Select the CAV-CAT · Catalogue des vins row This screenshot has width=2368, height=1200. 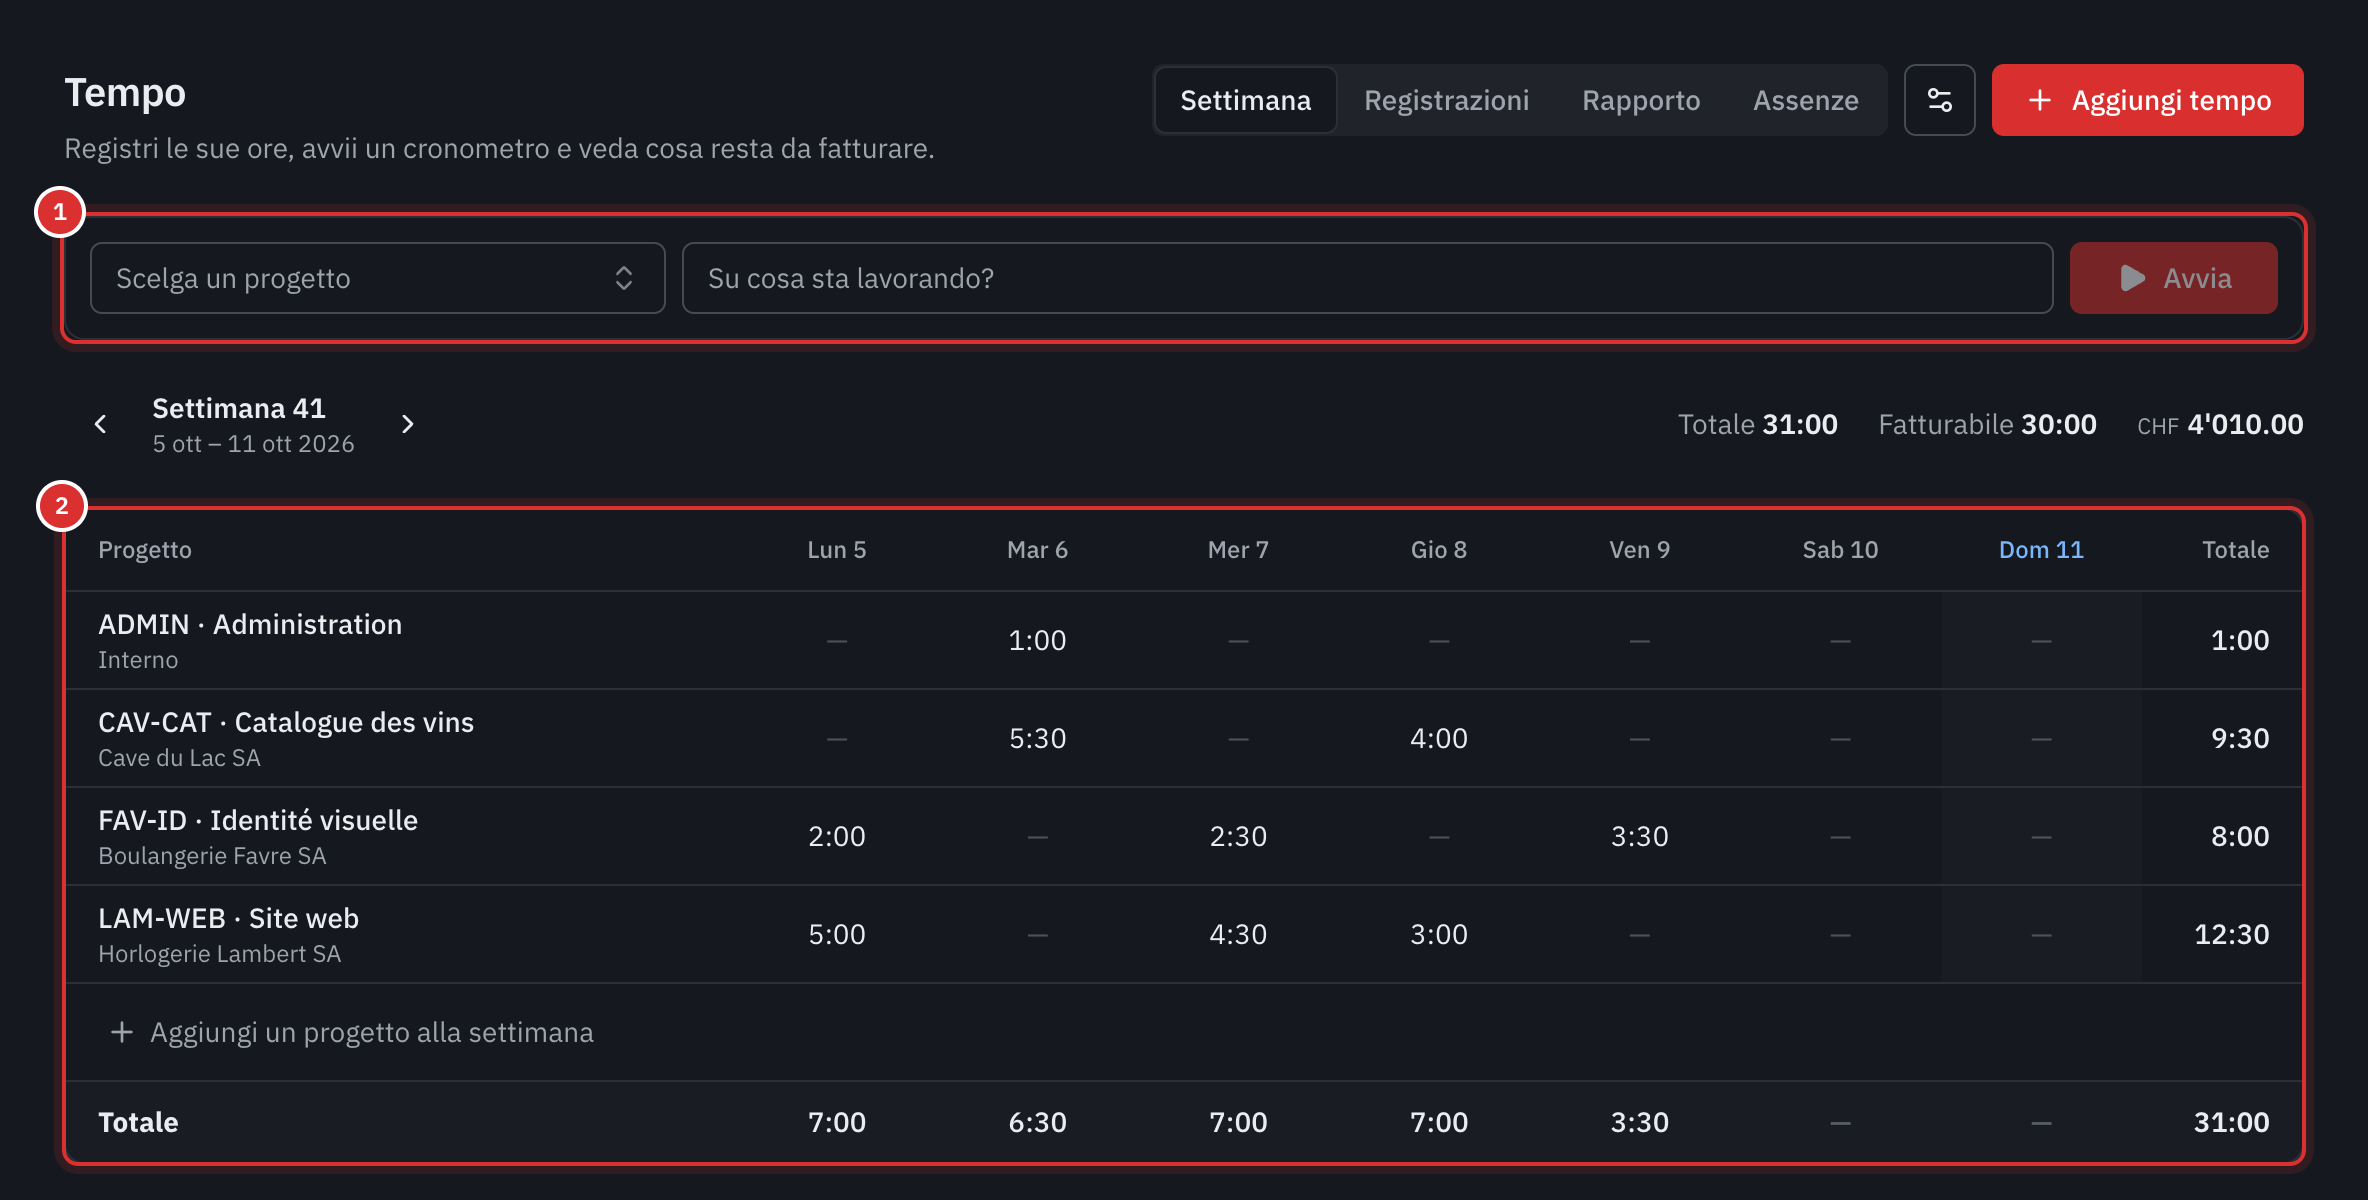(x=1183, y=738)
